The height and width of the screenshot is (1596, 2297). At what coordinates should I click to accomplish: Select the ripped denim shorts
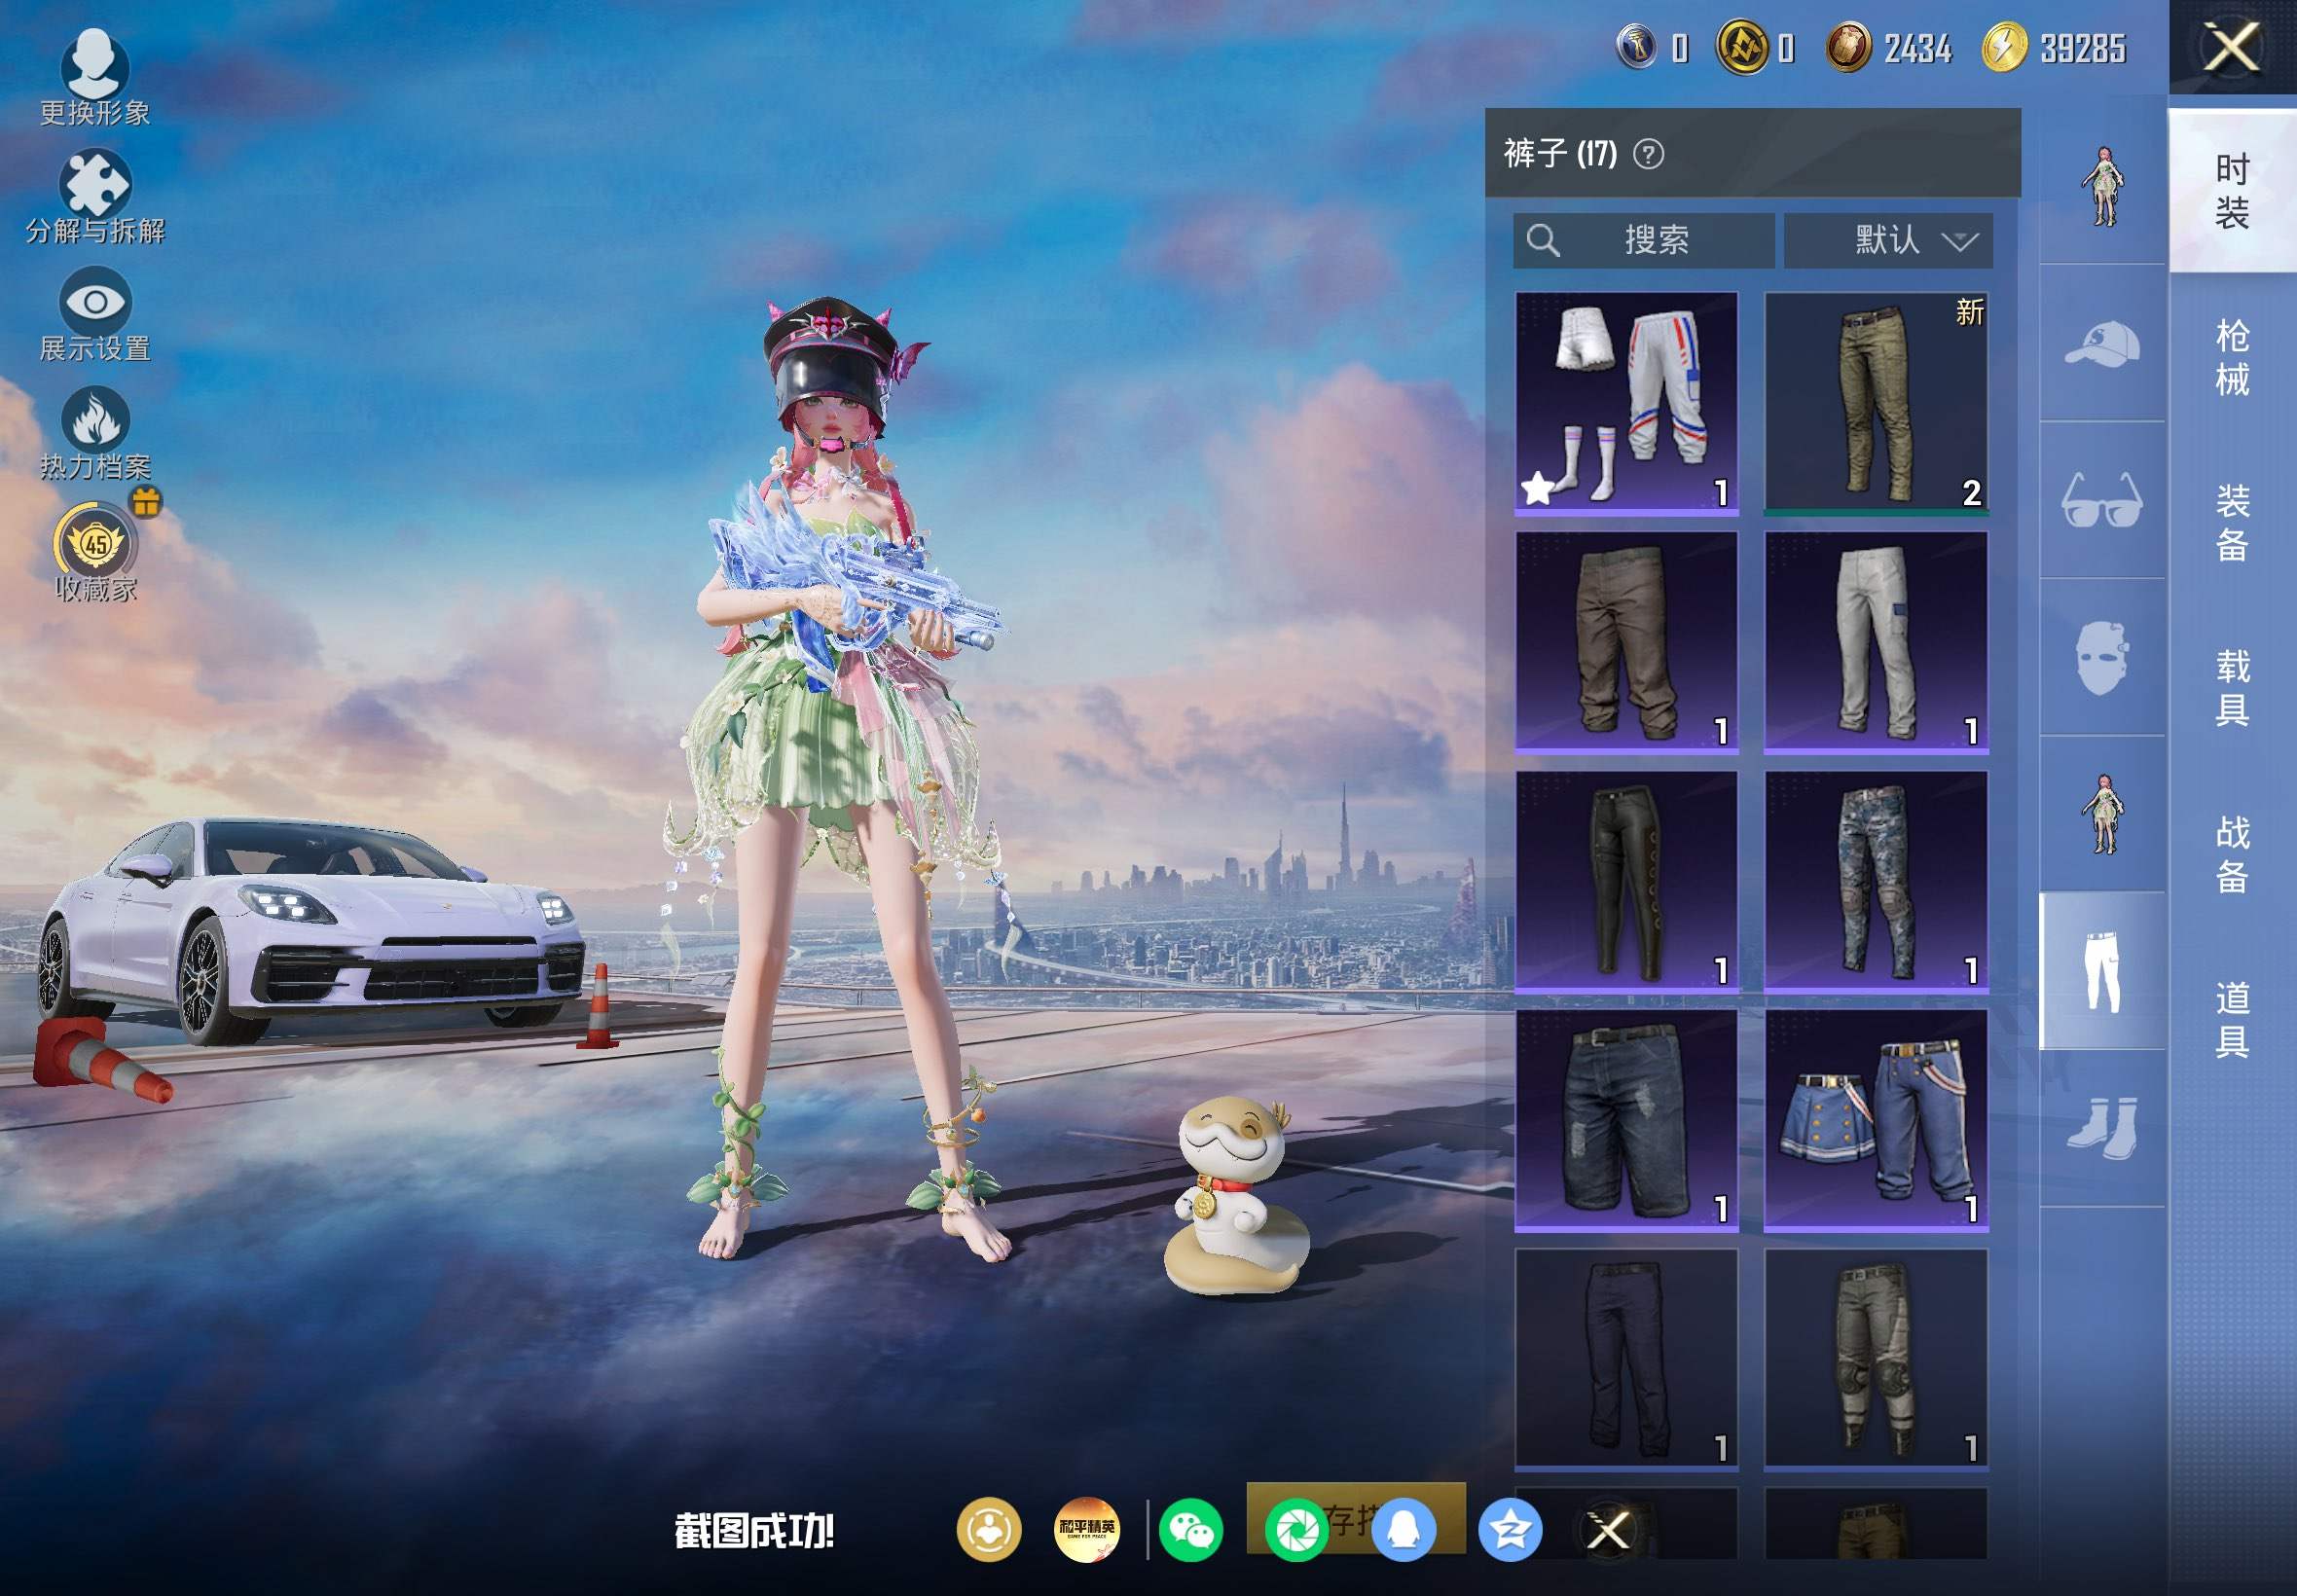pos(1626,1120)
